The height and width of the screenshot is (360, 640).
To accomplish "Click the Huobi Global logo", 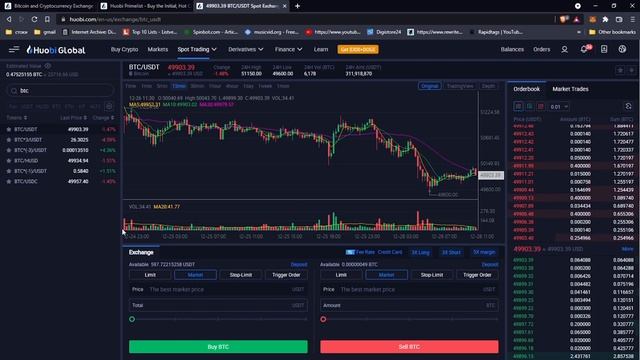I will [56, 50].
